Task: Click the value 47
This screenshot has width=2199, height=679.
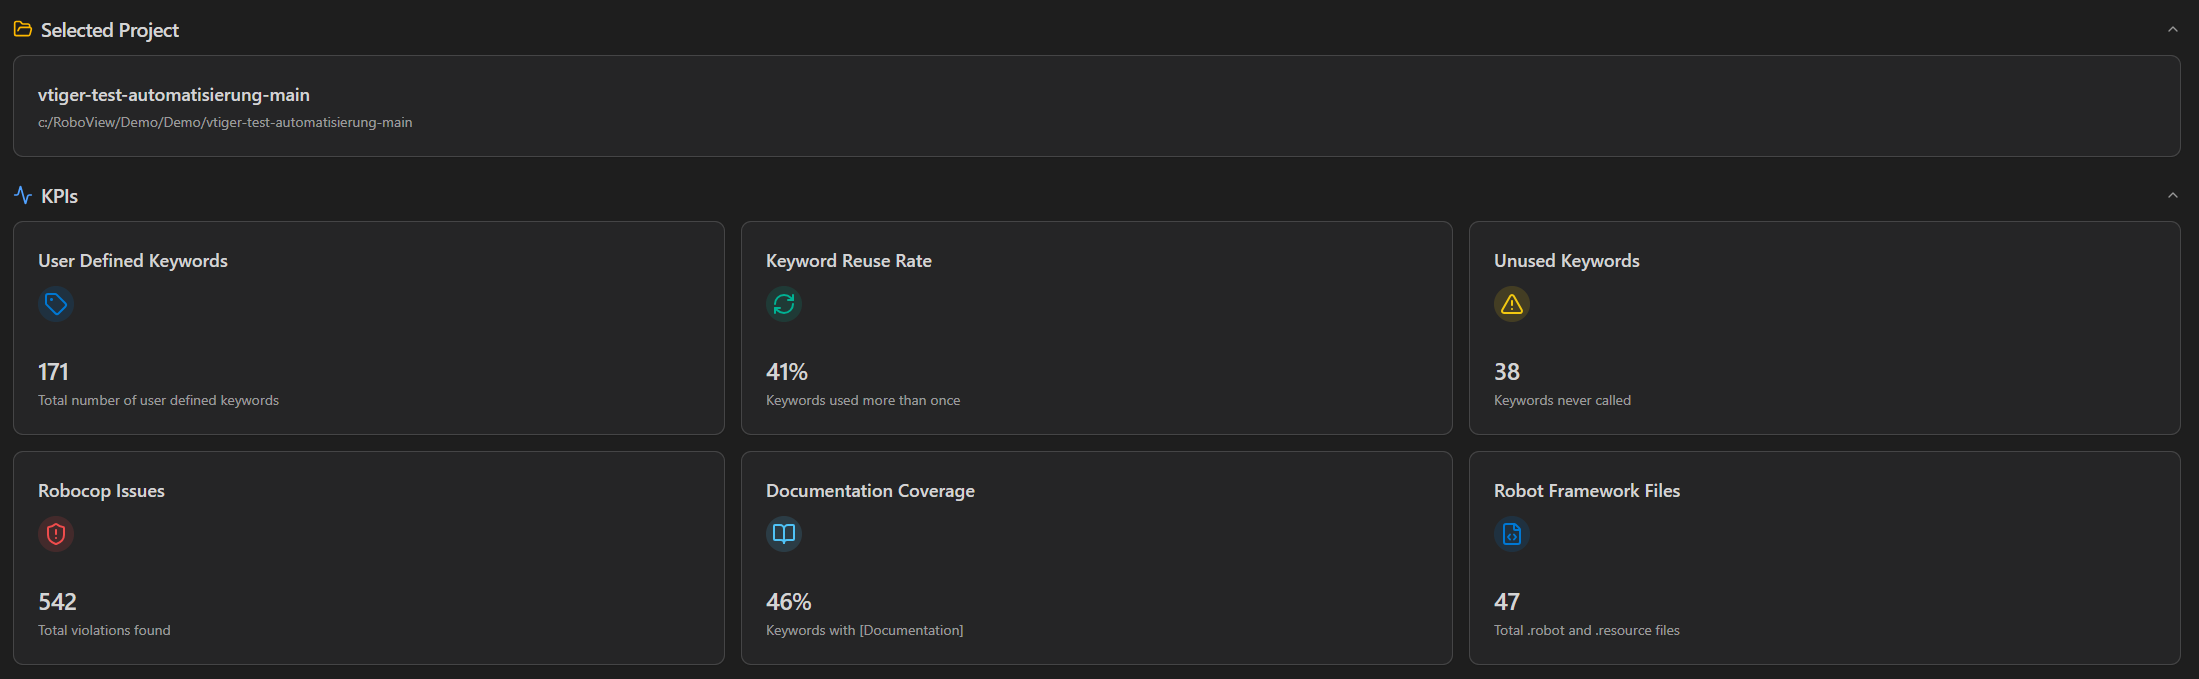Action: [x=1507, y=602]
